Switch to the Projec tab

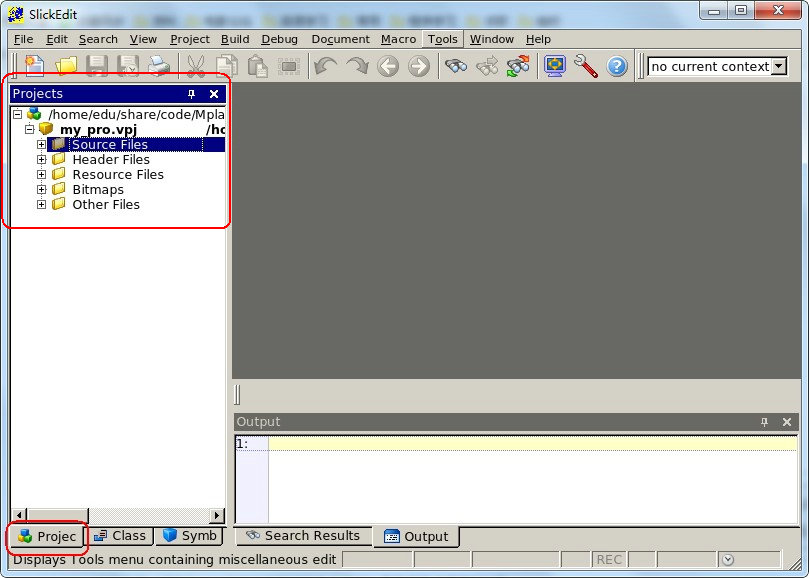46,537
